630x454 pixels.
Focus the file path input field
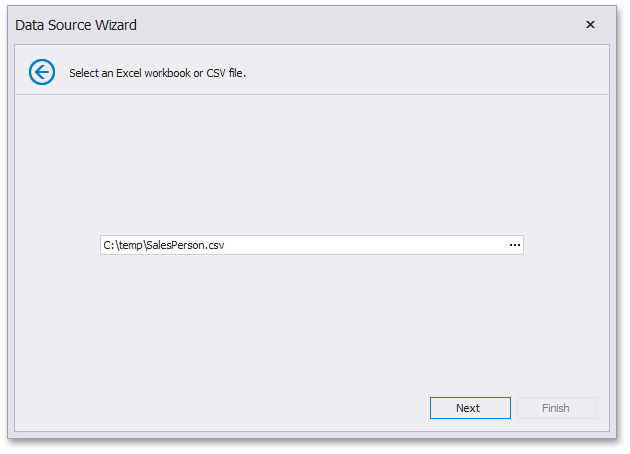coord(300,245)
